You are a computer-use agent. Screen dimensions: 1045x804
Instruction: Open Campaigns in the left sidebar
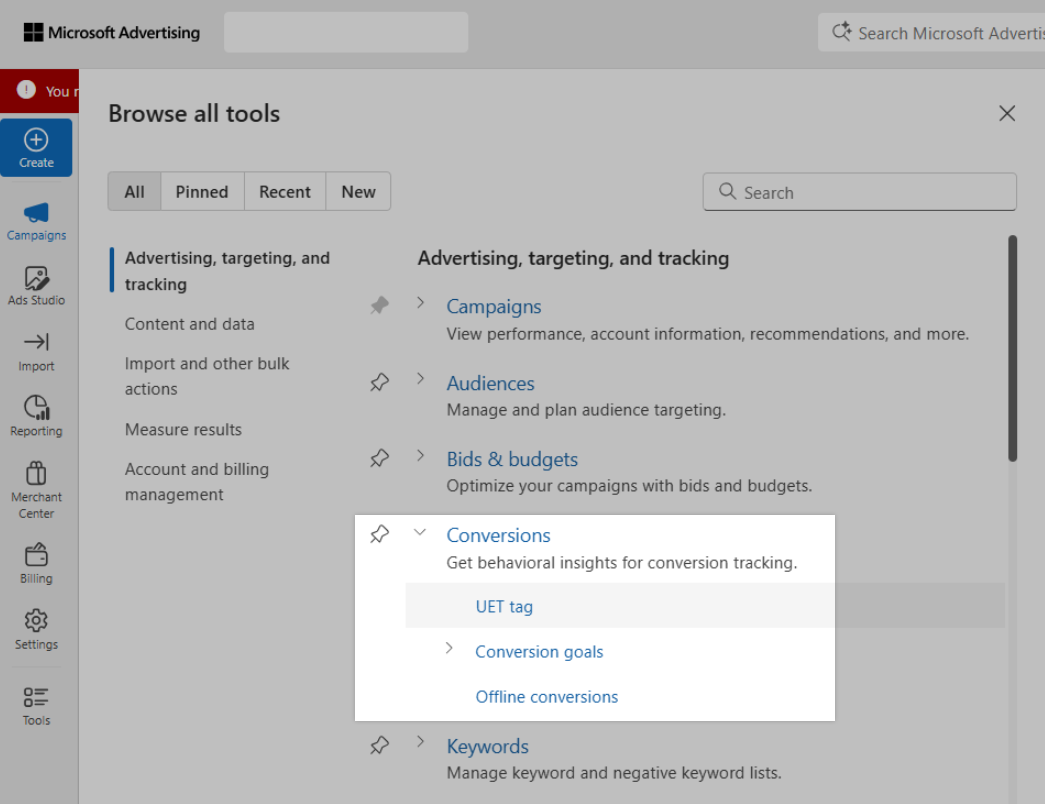[36, 221]
